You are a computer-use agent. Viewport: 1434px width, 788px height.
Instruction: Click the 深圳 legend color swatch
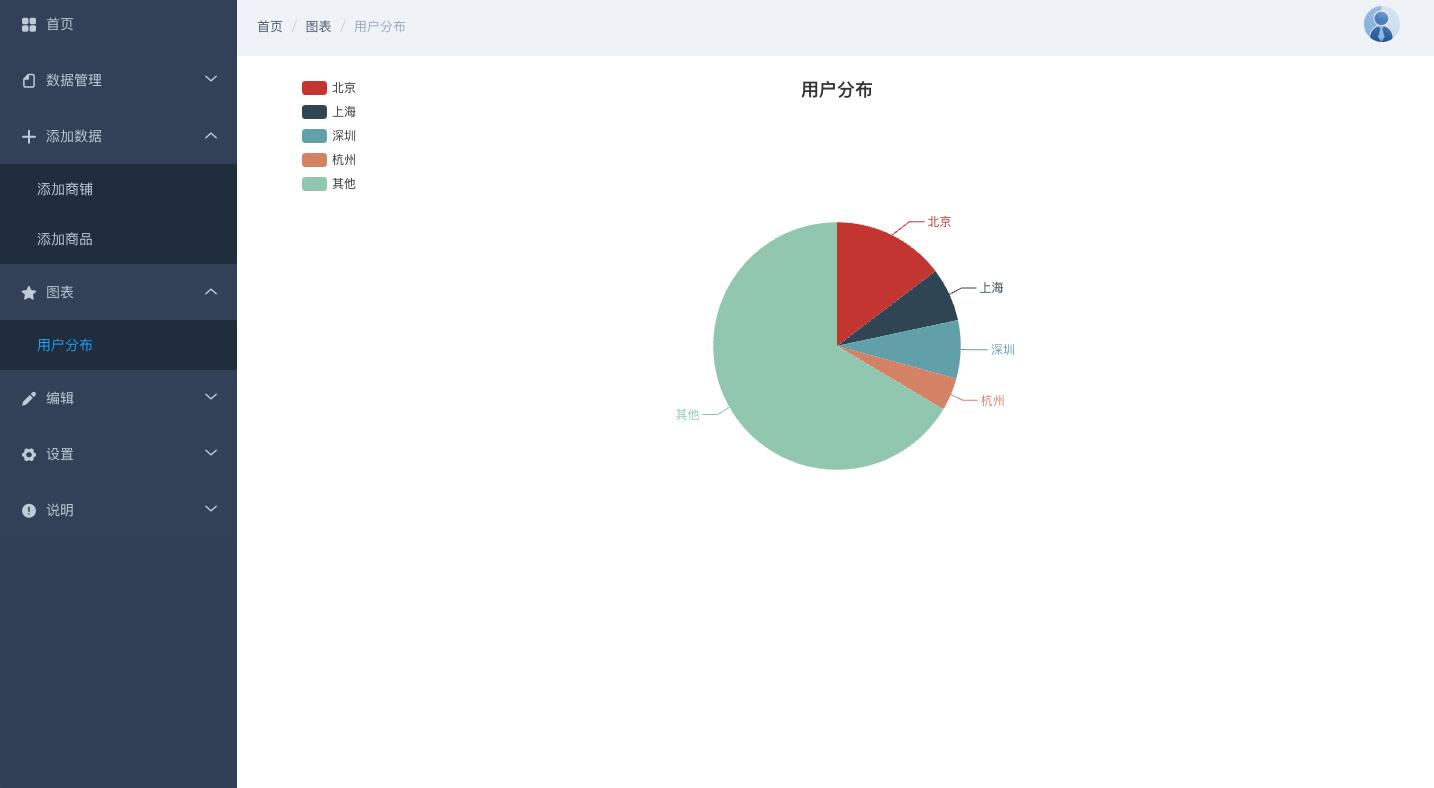(x=314, y=136)
